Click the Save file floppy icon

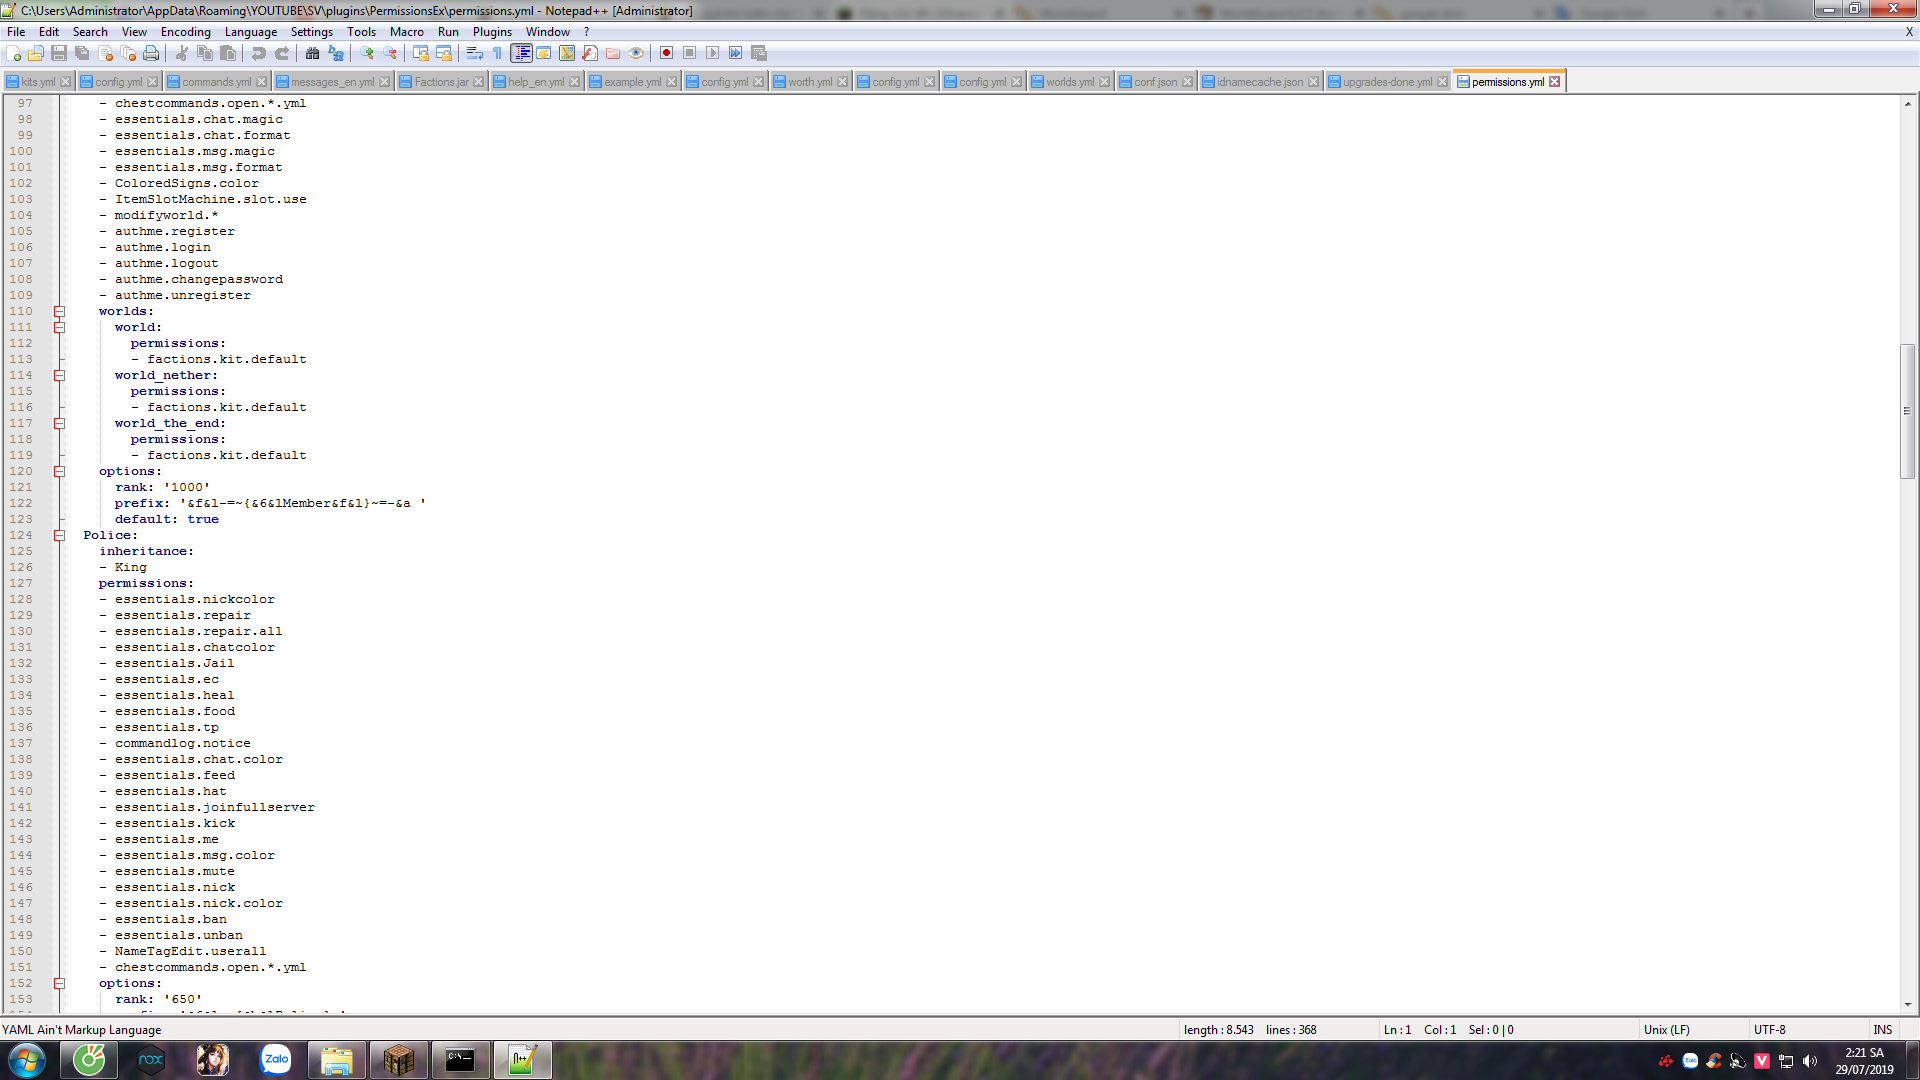pos(59,53)
